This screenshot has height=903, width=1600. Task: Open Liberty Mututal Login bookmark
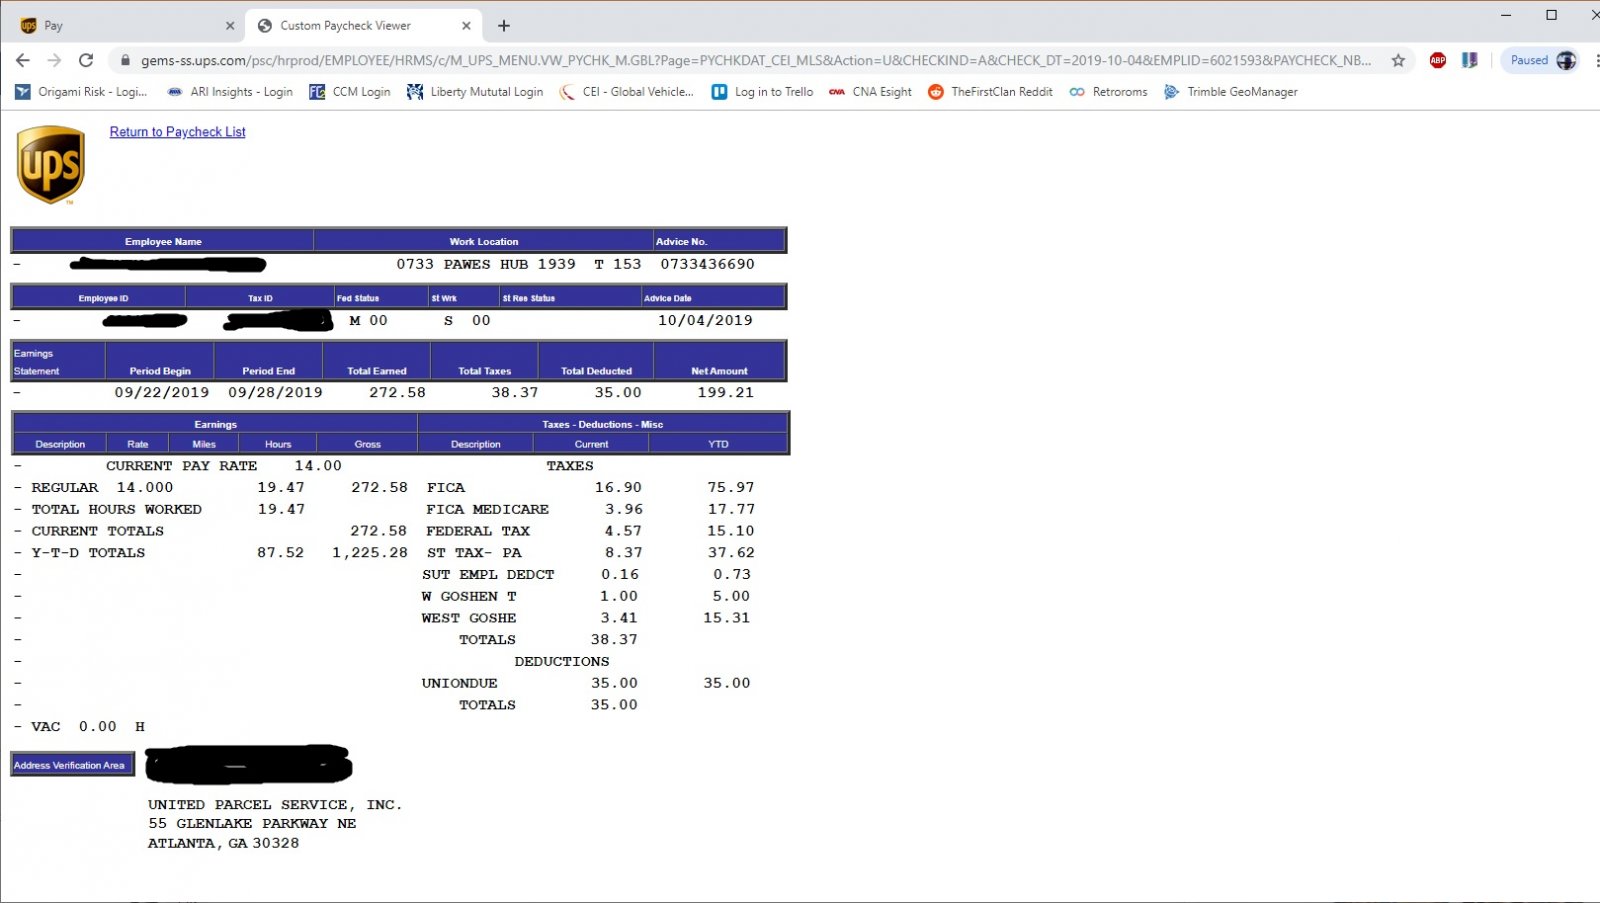coord(475,92)
